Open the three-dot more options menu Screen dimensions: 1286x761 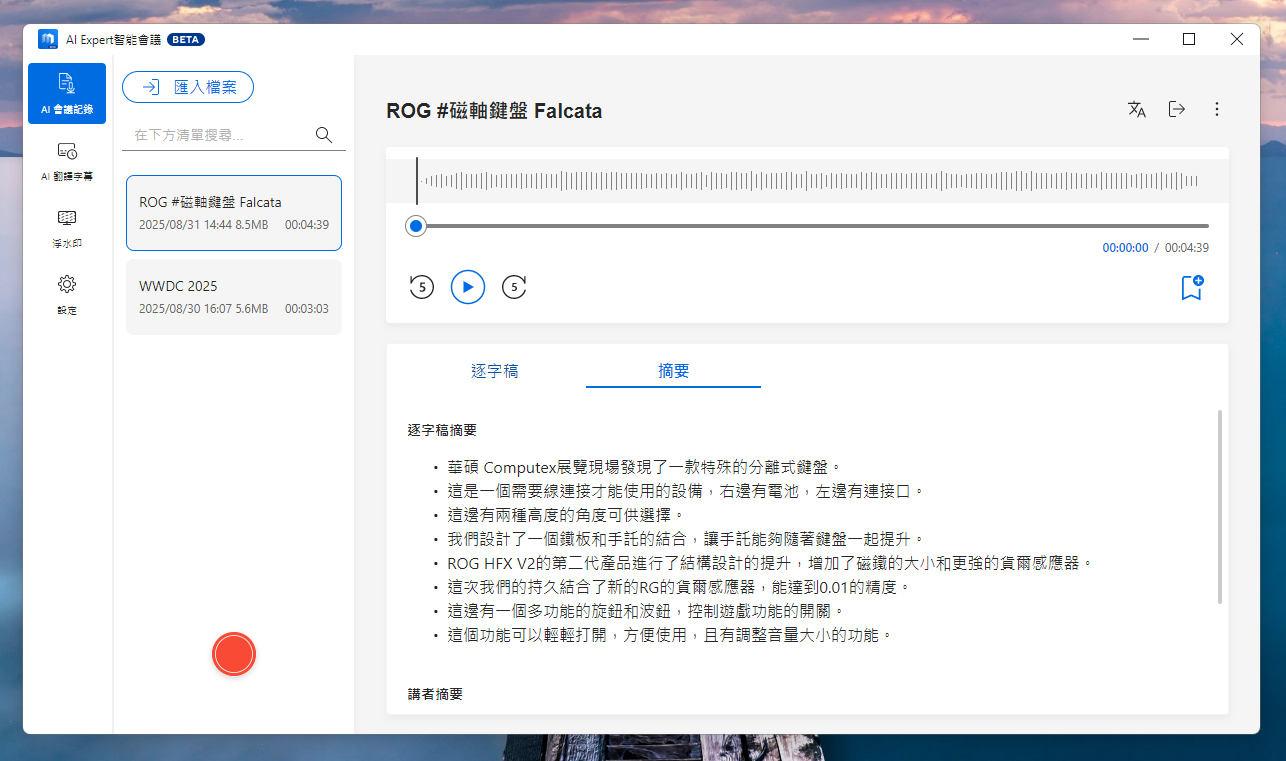(1217, 110)
